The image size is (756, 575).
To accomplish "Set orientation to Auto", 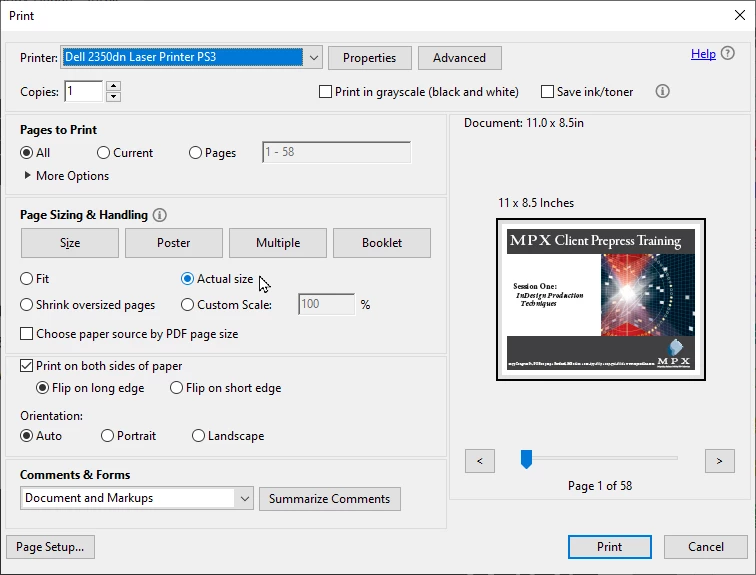I will 27,436.
